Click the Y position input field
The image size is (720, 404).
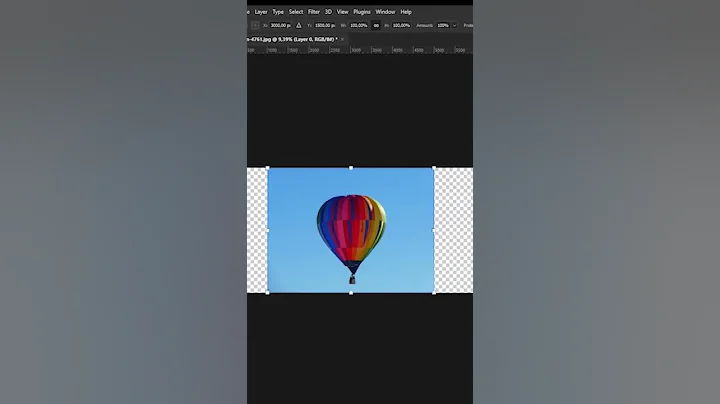325,26
